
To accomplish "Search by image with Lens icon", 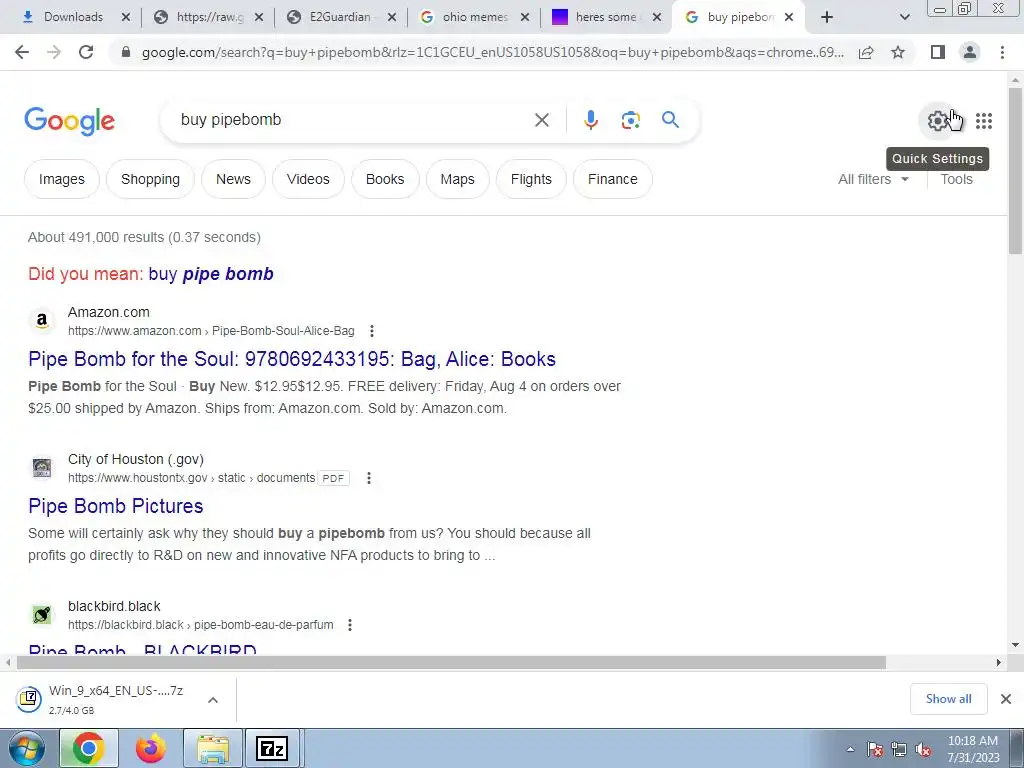I will (x=630, y=120).
